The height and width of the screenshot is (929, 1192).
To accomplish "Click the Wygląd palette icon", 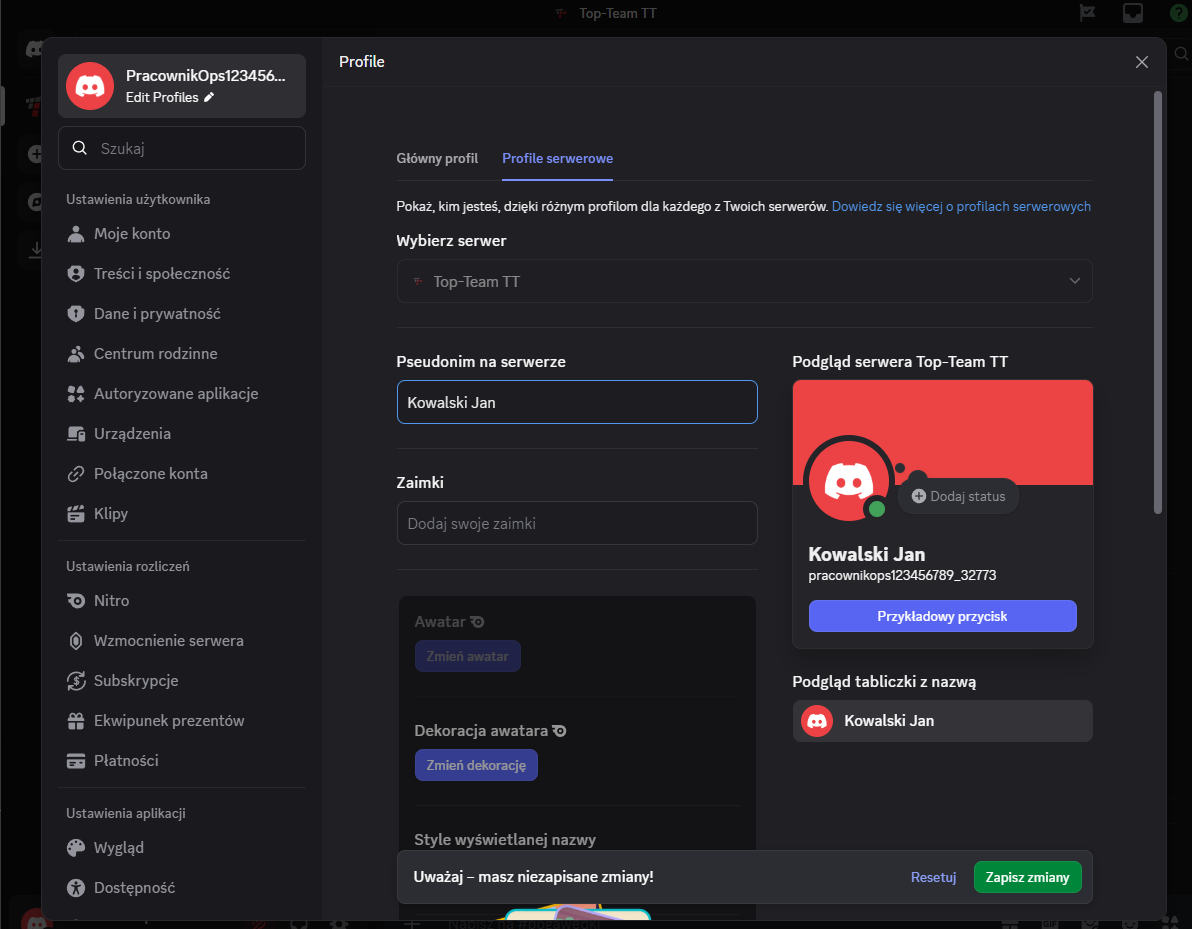I will coord(76,848).
